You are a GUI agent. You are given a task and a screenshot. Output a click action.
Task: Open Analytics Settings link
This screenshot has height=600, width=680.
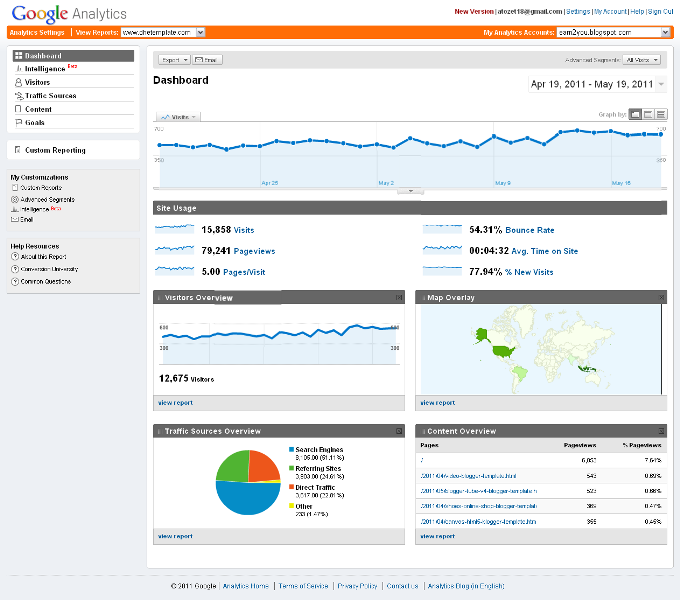37,32
